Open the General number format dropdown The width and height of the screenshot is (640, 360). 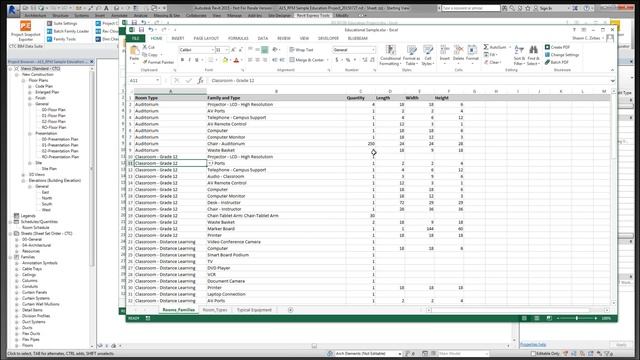(x=373, y=50)
